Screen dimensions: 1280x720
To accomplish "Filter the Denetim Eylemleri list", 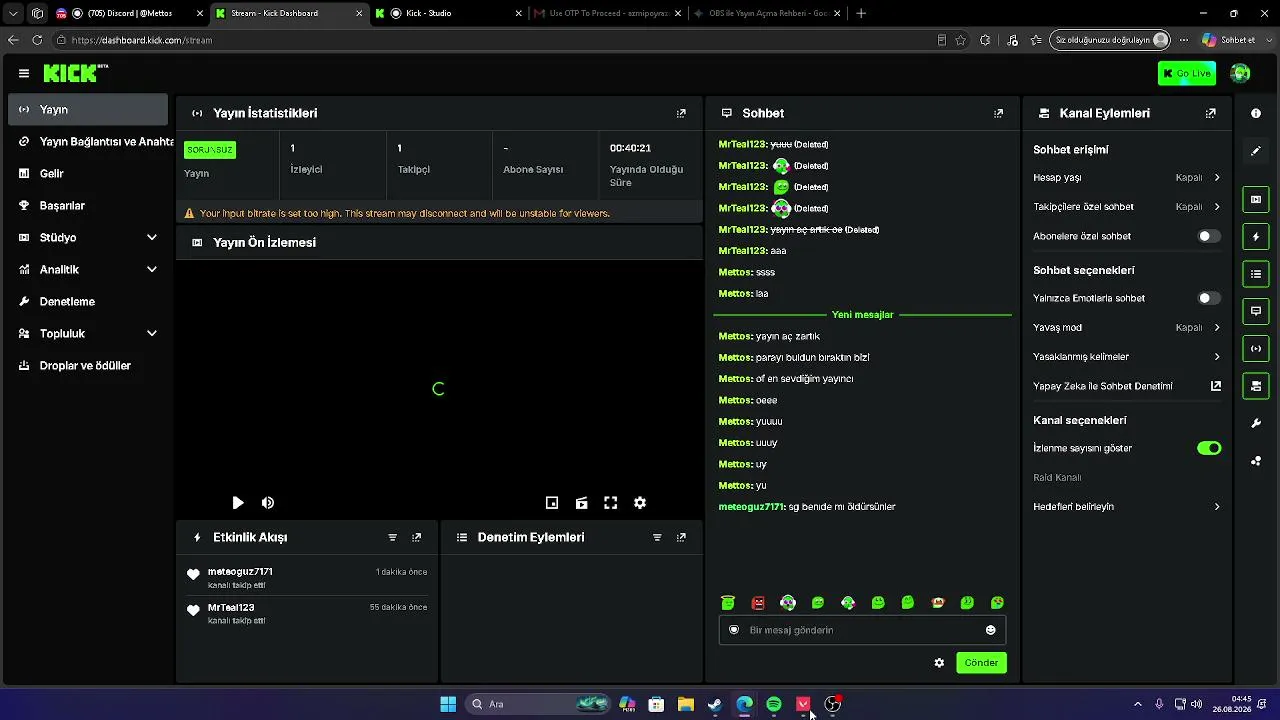I will 657,537.
